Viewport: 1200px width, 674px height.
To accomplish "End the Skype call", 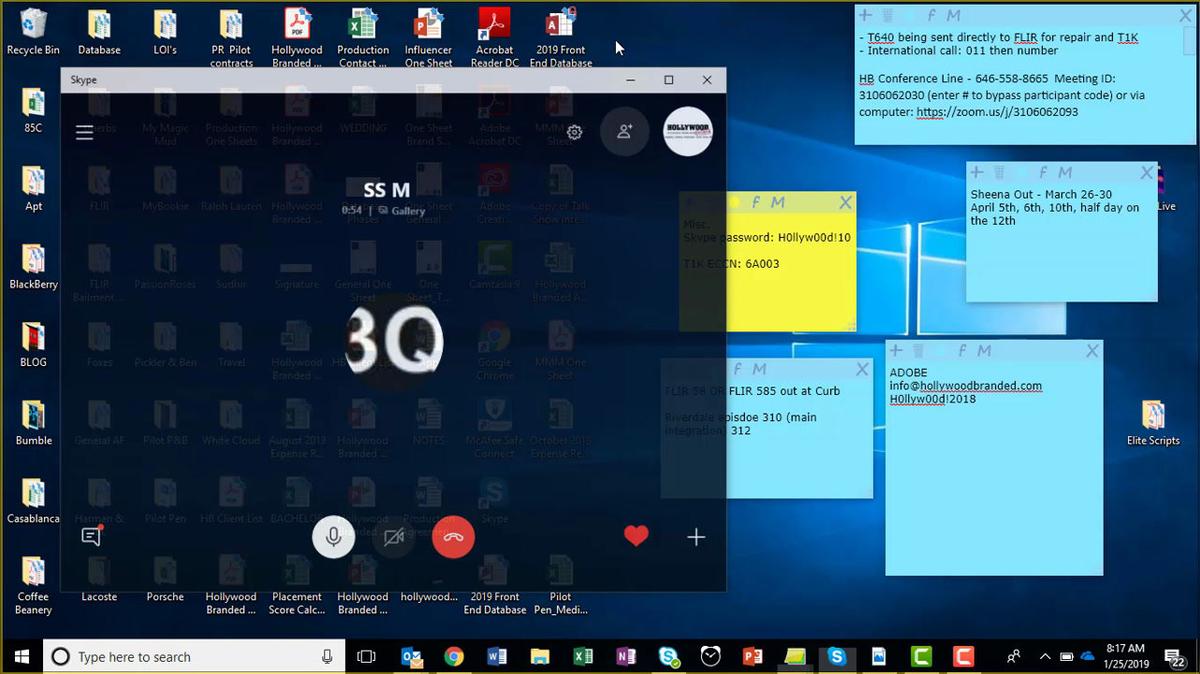I will 453,537.
